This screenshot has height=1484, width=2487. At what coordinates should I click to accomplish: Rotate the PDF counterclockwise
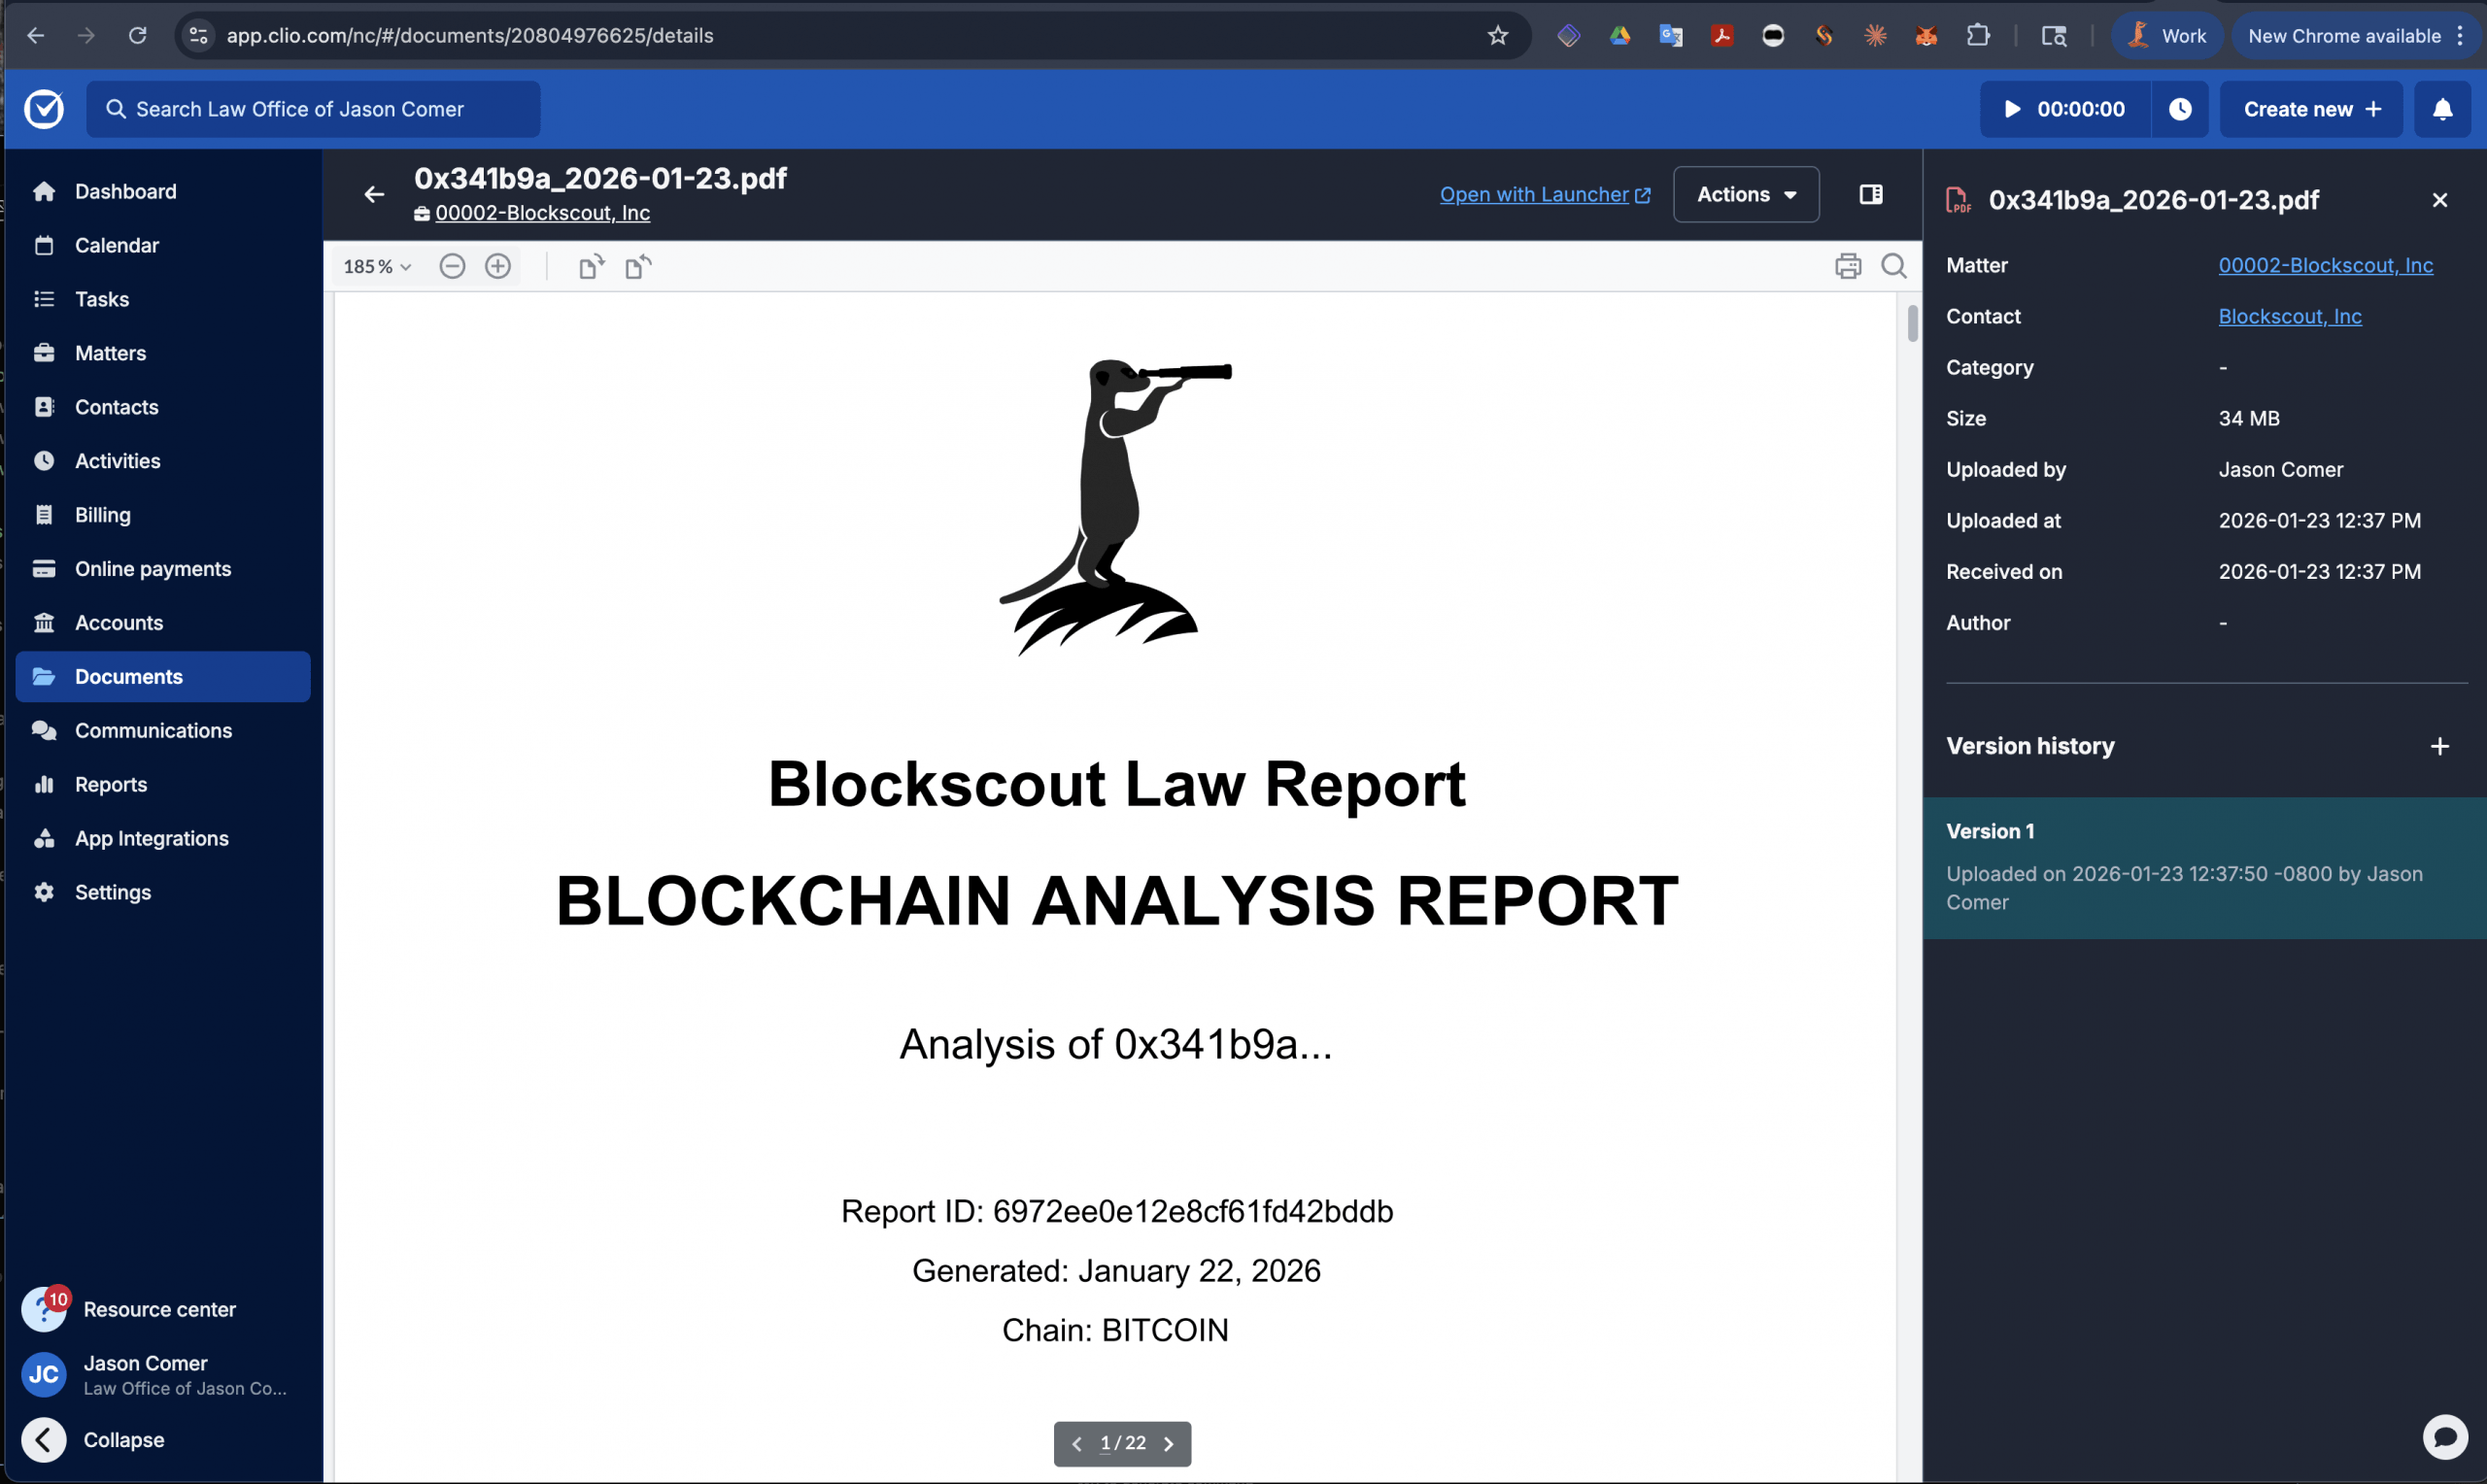(637, 266)
